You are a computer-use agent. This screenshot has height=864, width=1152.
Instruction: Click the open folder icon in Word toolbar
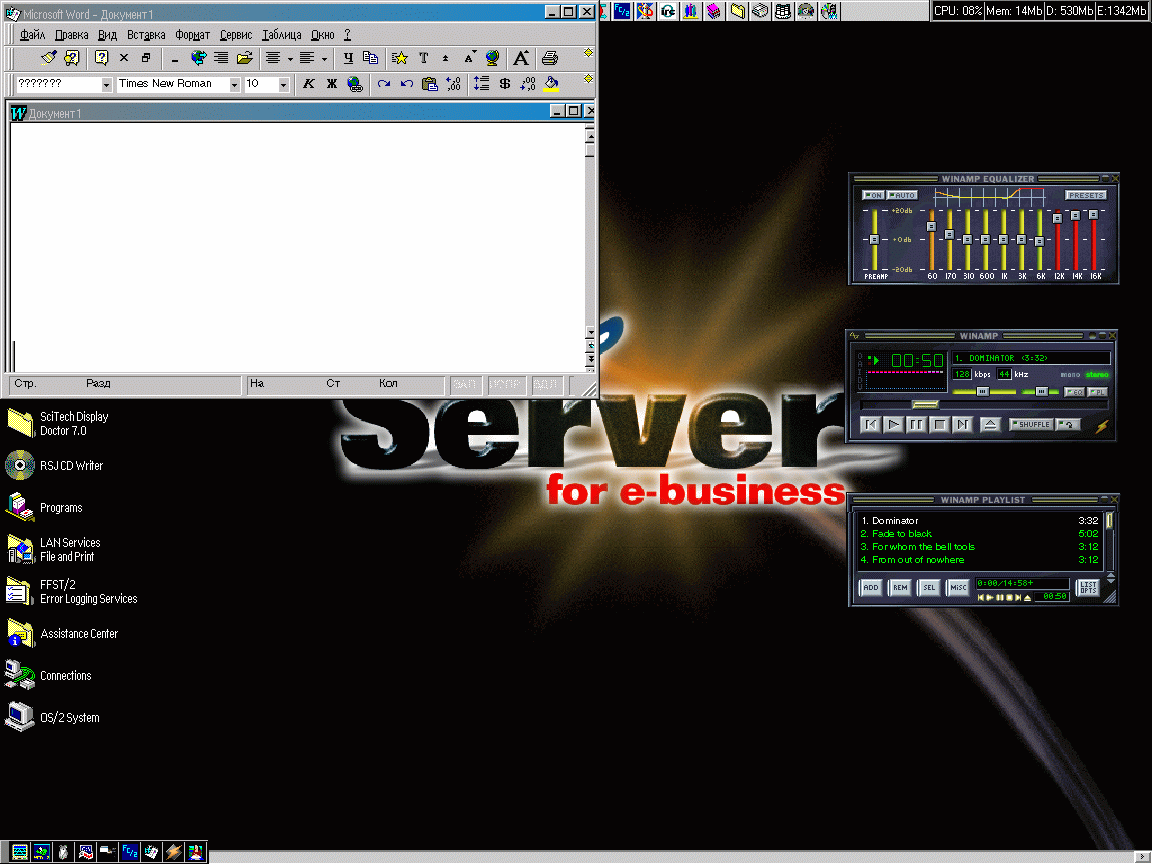(x=245, y=58)
